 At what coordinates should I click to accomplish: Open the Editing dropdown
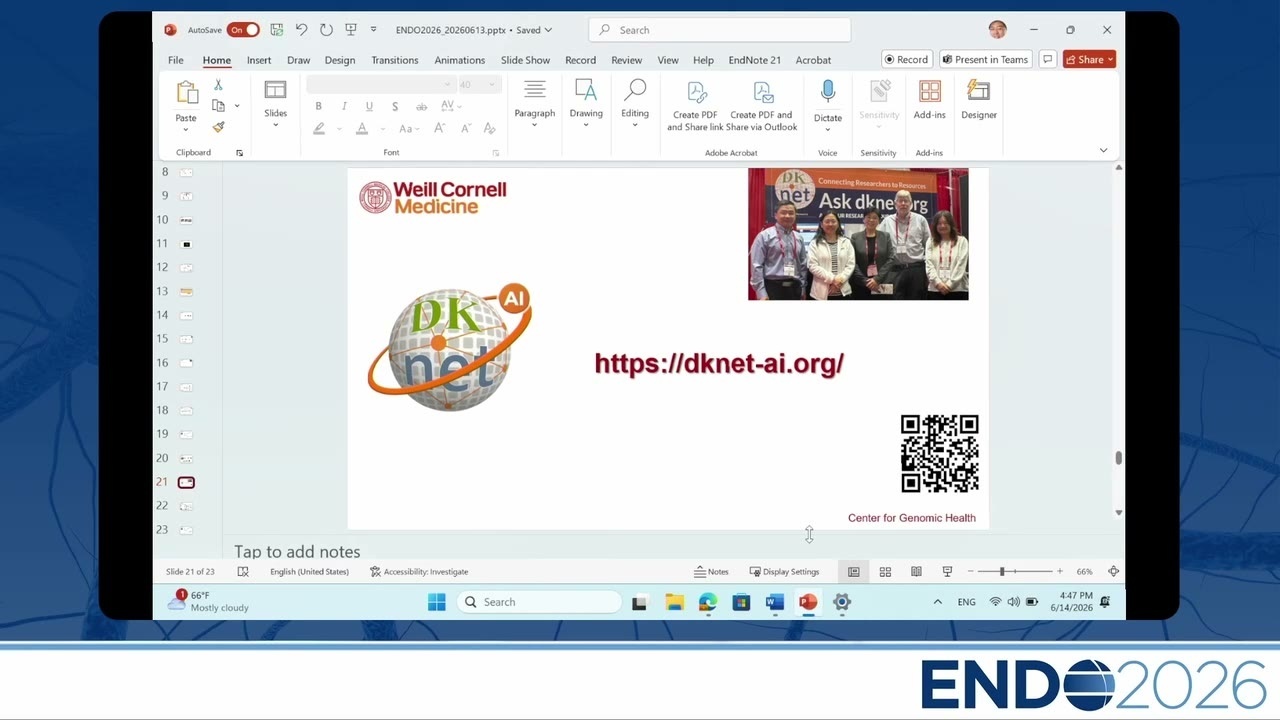[635, 103]
